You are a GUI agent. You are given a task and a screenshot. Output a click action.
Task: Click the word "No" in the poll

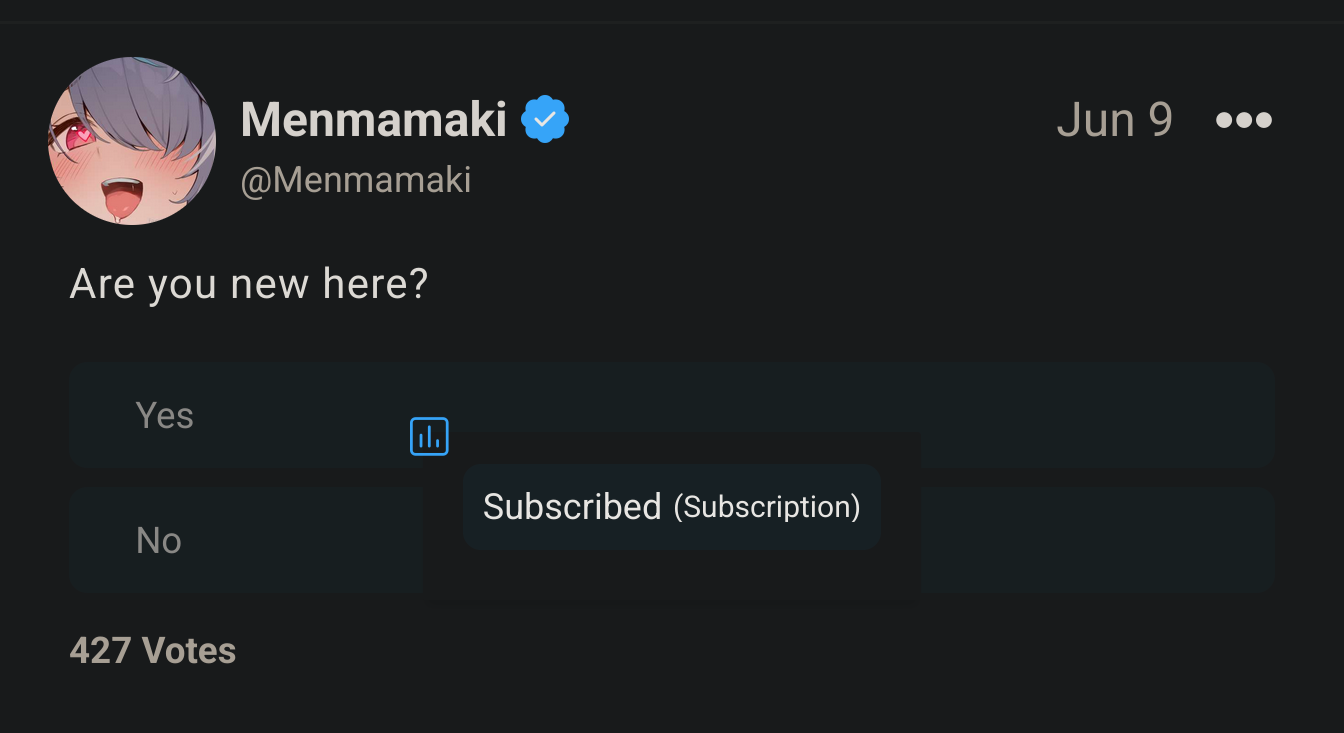pyautogui.click(x=159, y=540)
